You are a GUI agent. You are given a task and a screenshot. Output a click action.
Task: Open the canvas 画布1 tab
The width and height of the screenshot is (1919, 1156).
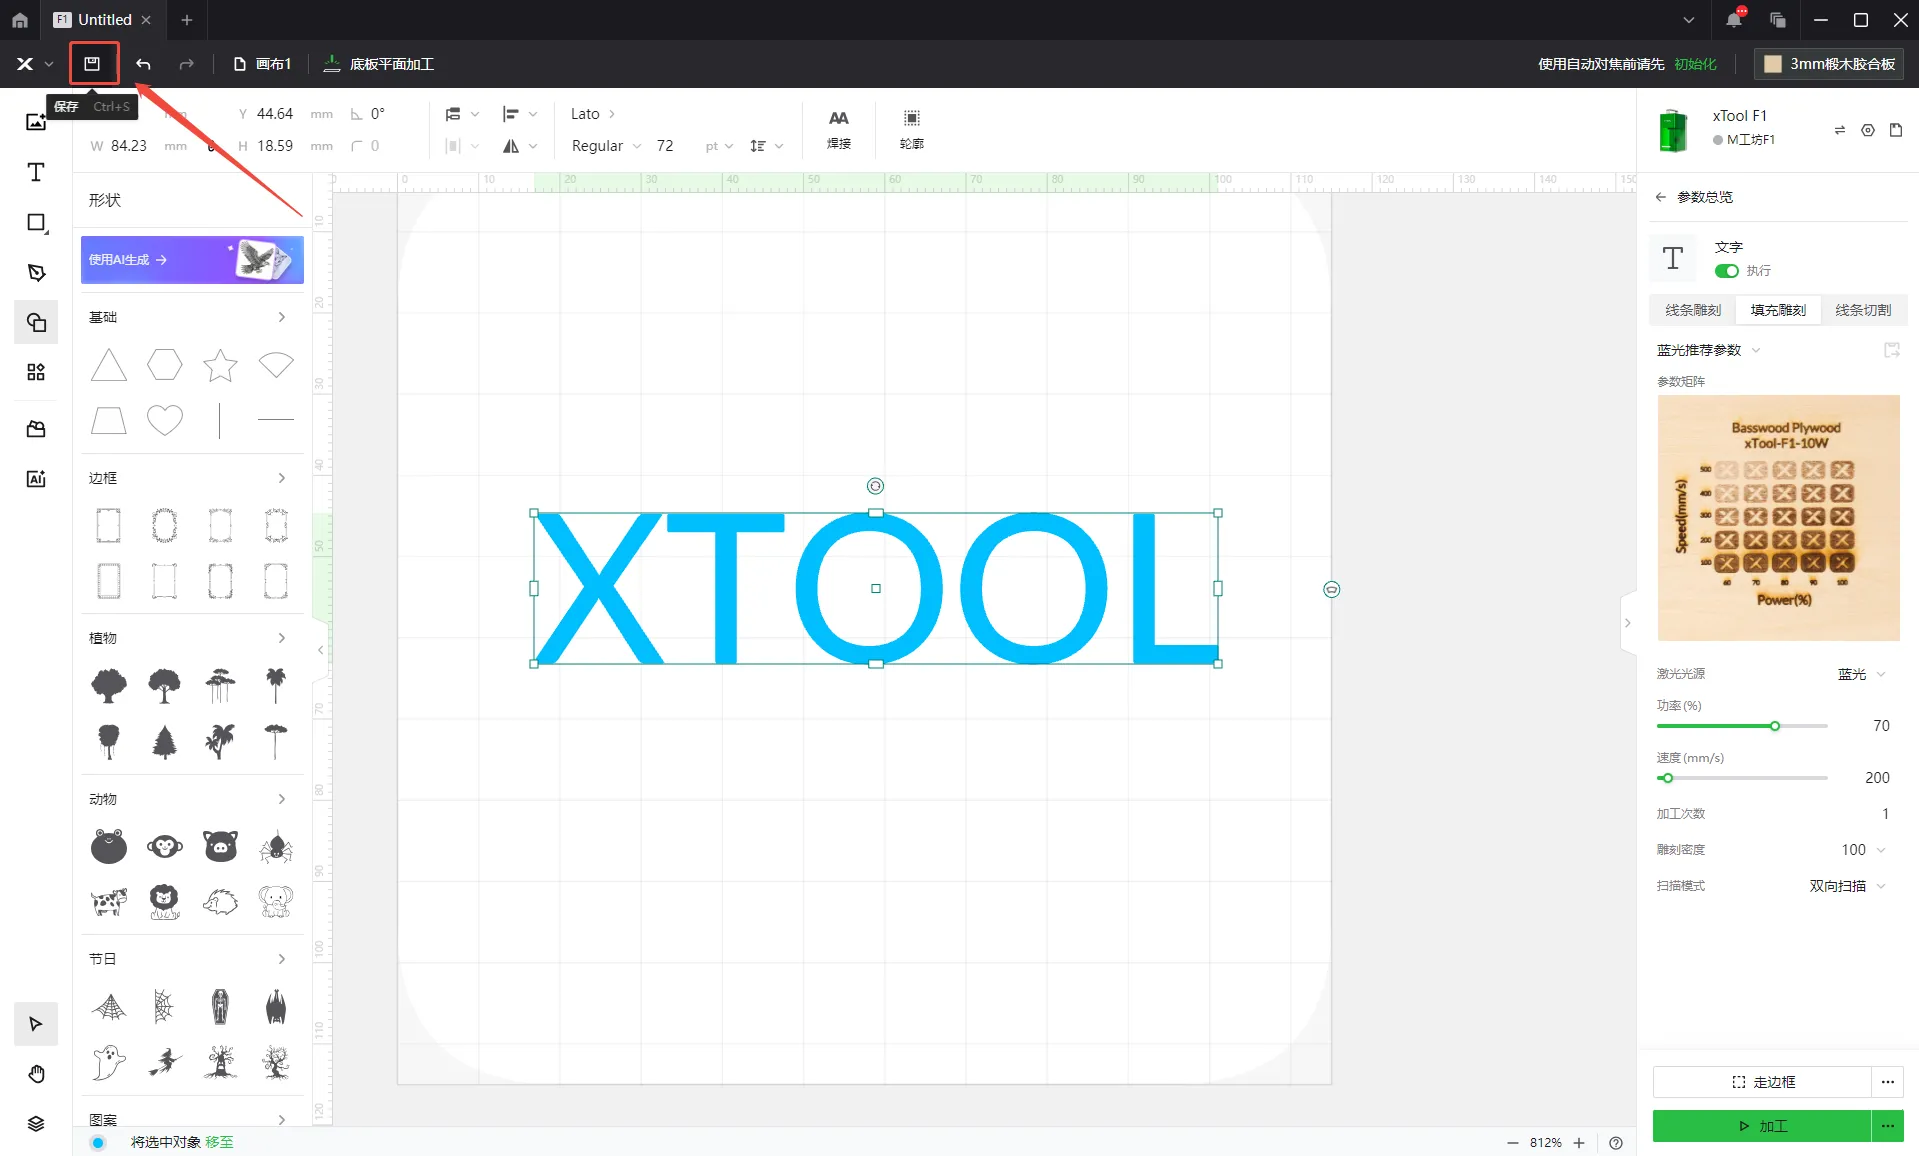262,64
